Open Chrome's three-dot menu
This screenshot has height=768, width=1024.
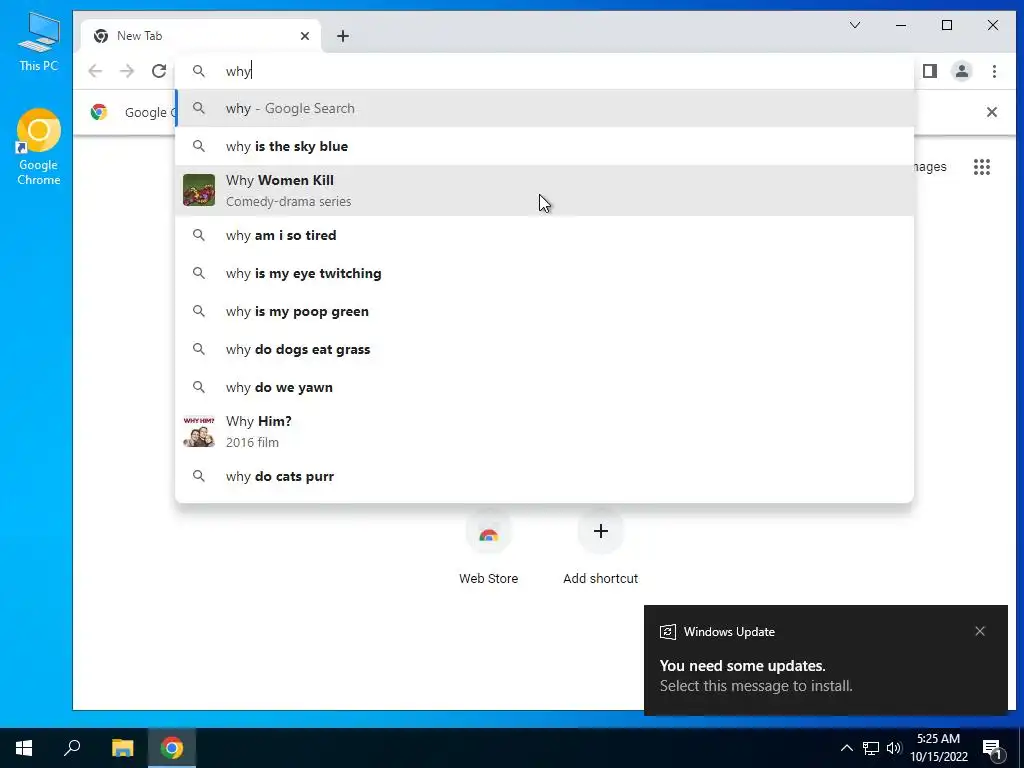coord(994,71)
